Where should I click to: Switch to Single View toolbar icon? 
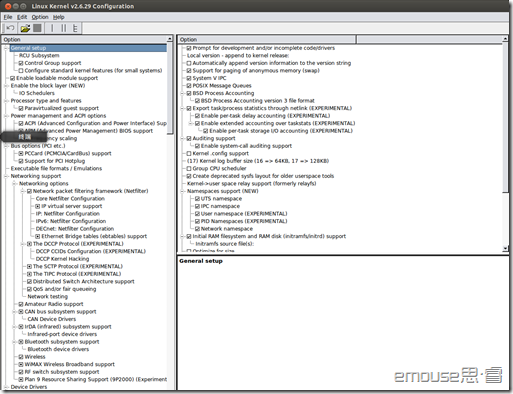[x=52, y=28]
